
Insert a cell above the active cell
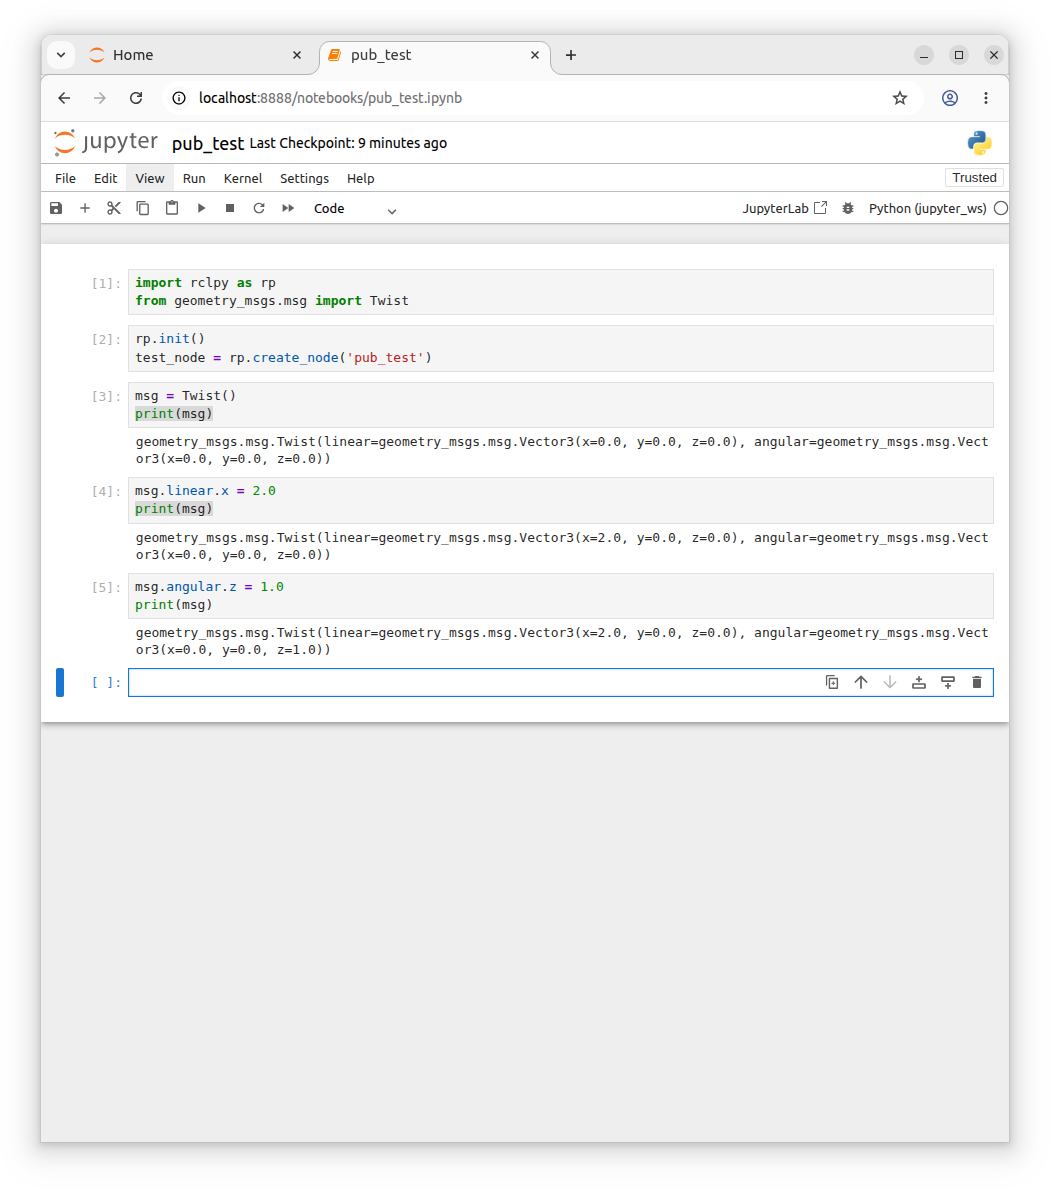(x=919, y=682)
